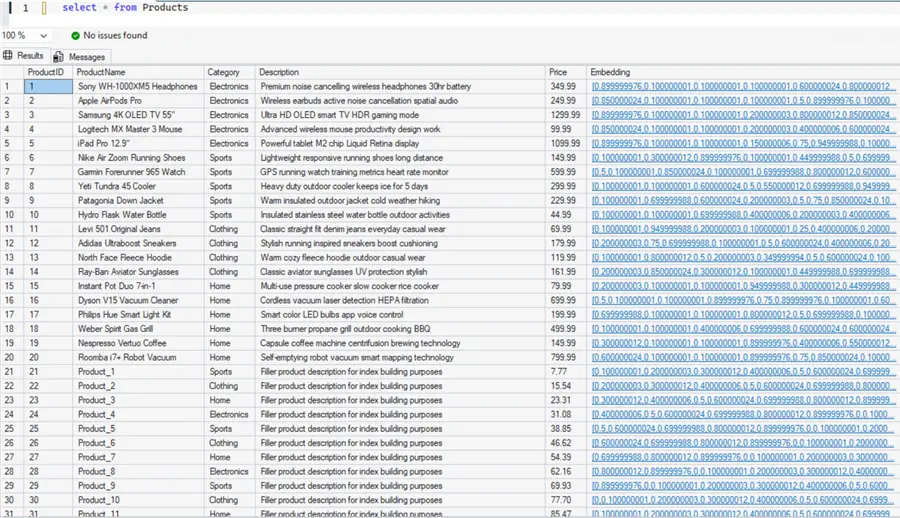900x518 pixels.
Task: Select the Sony WH-1000XM5 Headphones cell
Action: (x=138, y=87)
